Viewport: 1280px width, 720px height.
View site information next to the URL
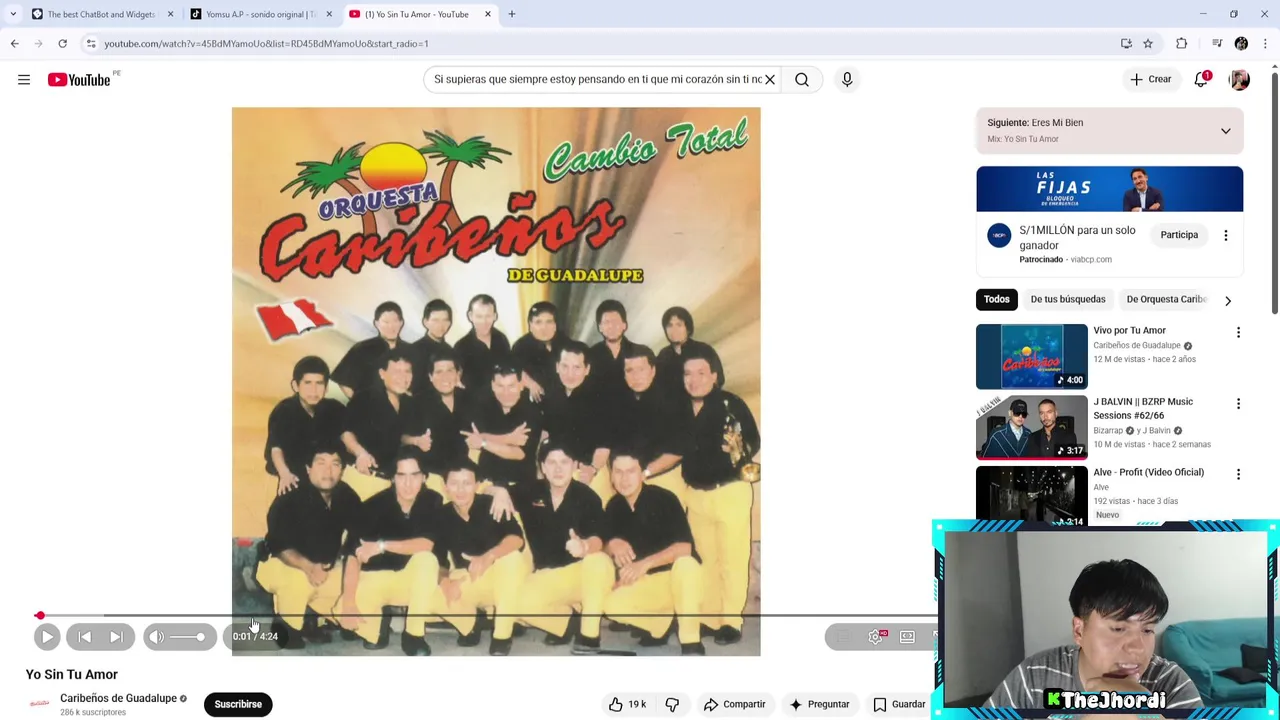91,44
